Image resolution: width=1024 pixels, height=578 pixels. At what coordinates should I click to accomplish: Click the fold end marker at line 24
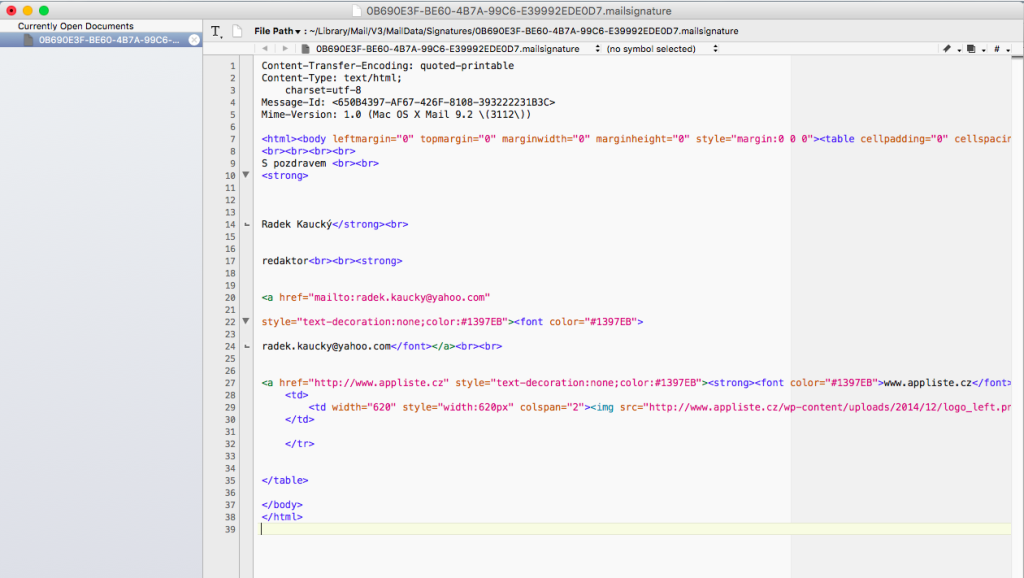(247, 346)
